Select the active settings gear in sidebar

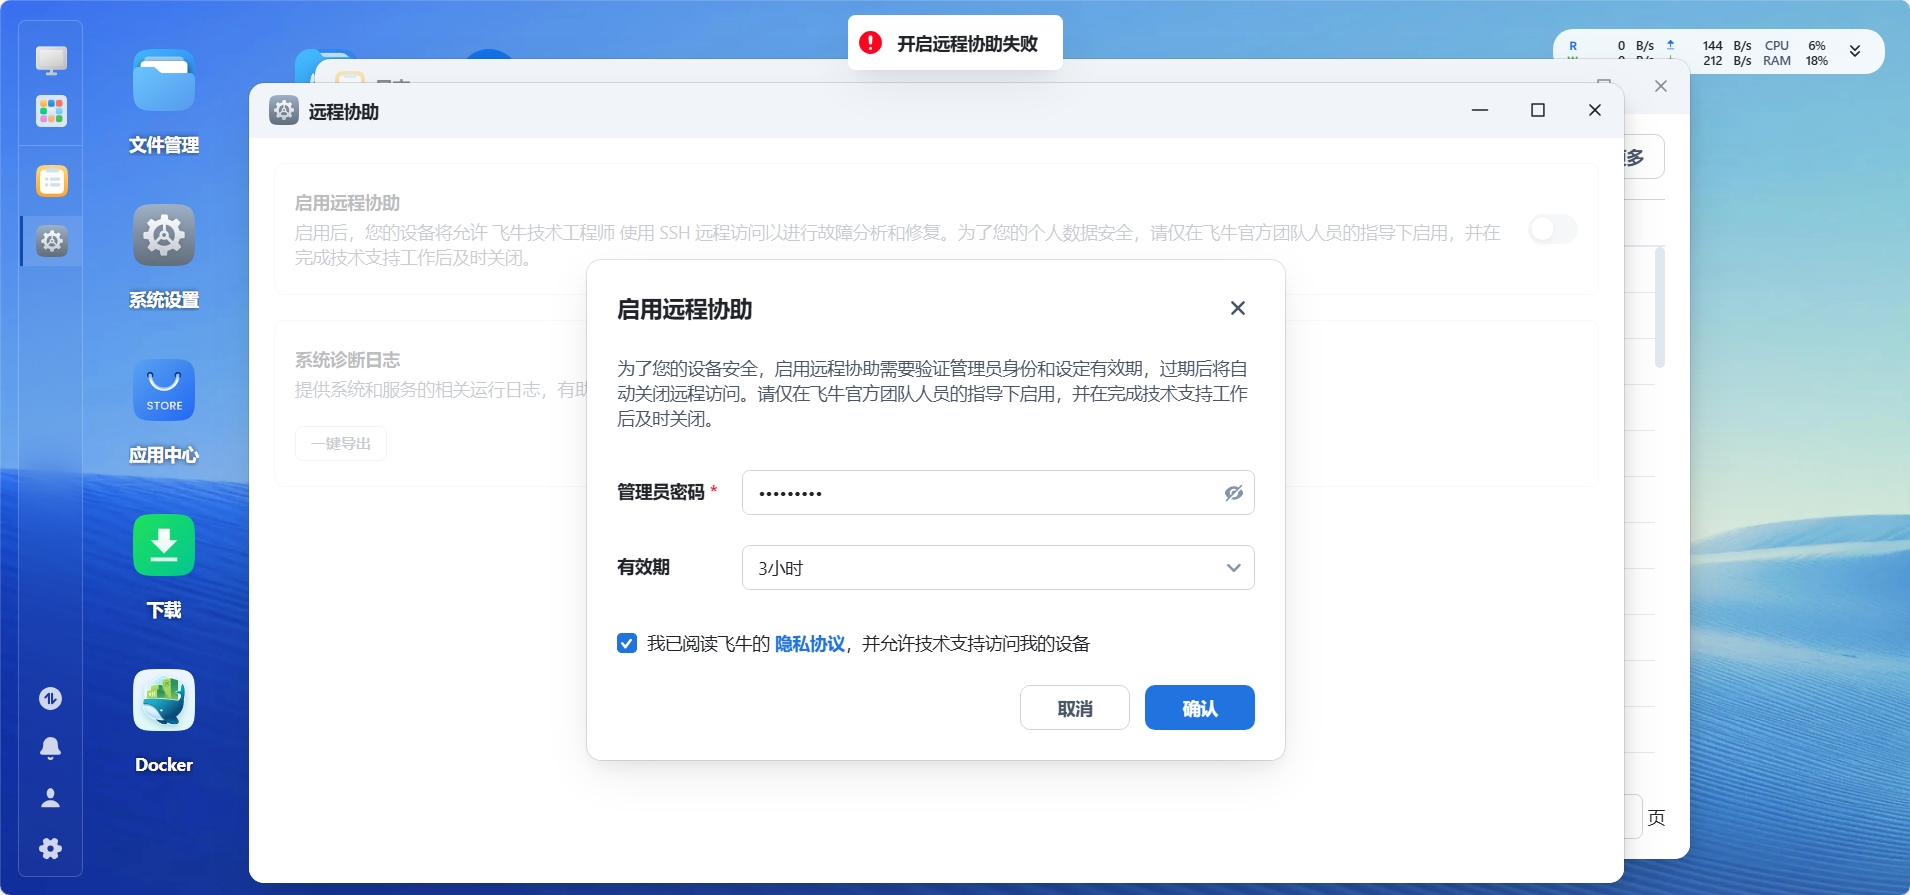[x=51, y=241]
